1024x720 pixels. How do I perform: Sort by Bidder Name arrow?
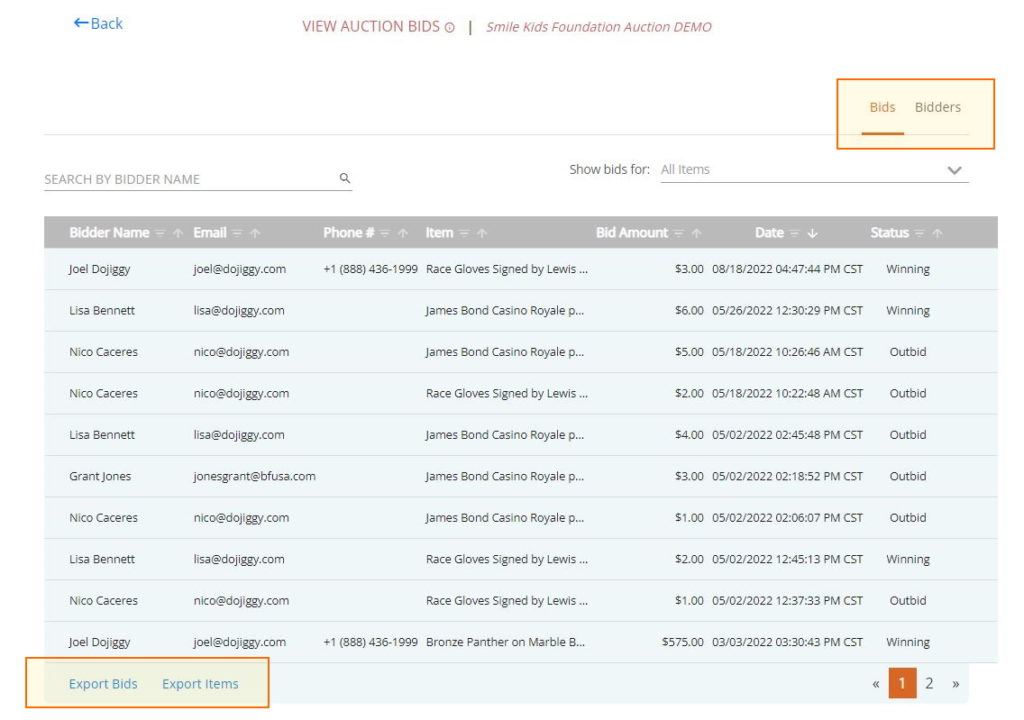(178, 233)
